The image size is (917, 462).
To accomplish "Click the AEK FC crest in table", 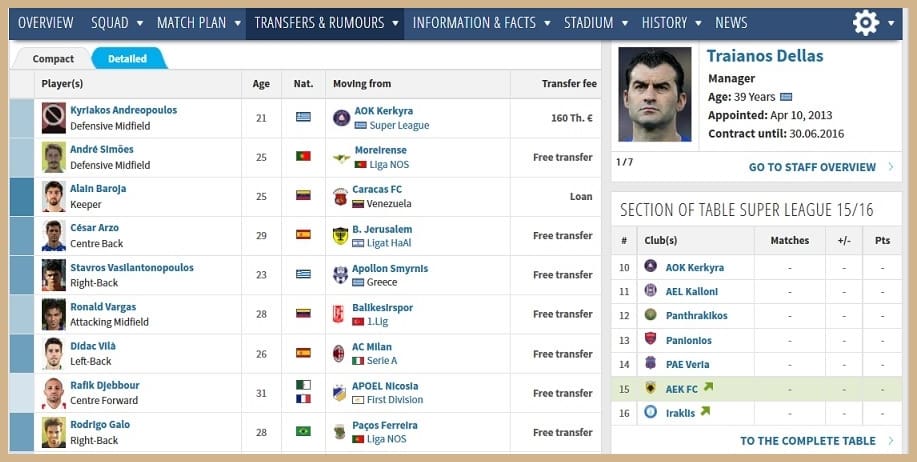I will coord(651,388).
